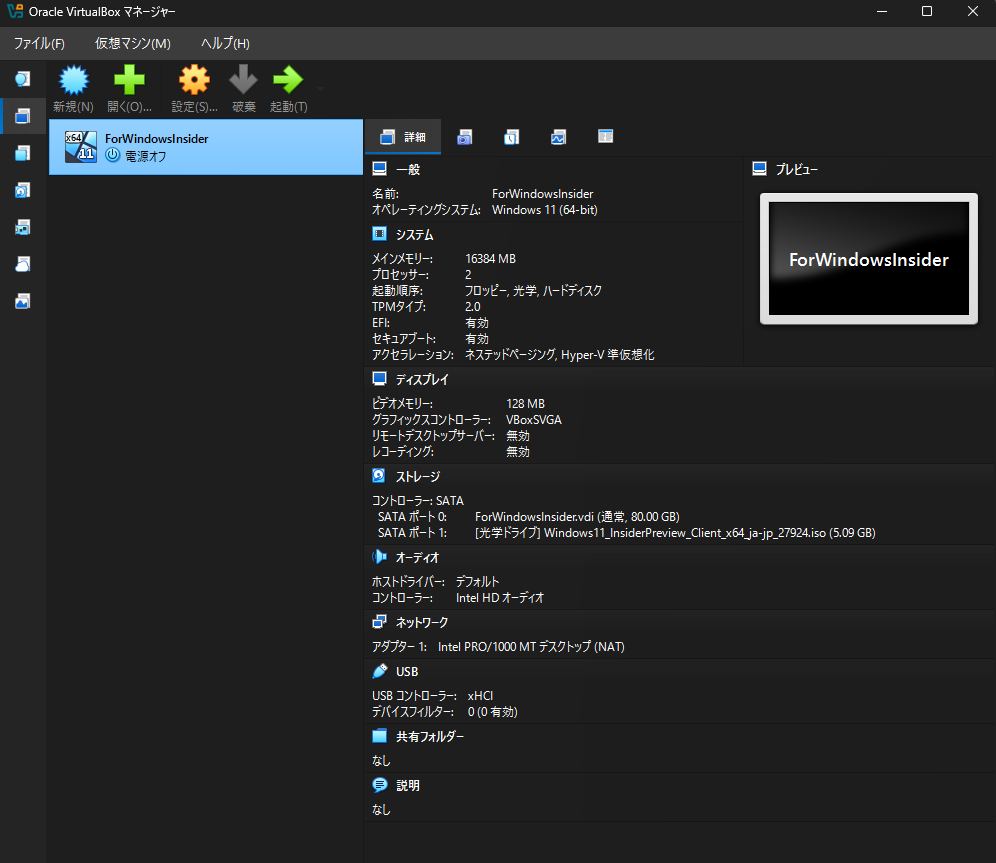Screen dimensions: 996x863
Task: Click the プレビュー section header
Action: pos(797,170)
